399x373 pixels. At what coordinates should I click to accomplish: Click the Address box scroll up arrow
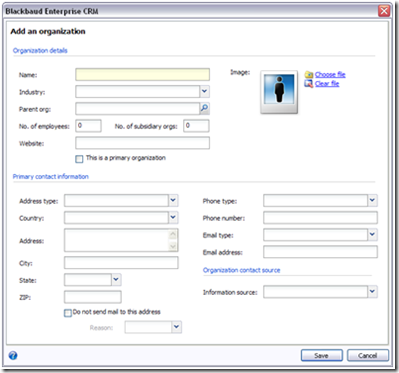(173, 234)
